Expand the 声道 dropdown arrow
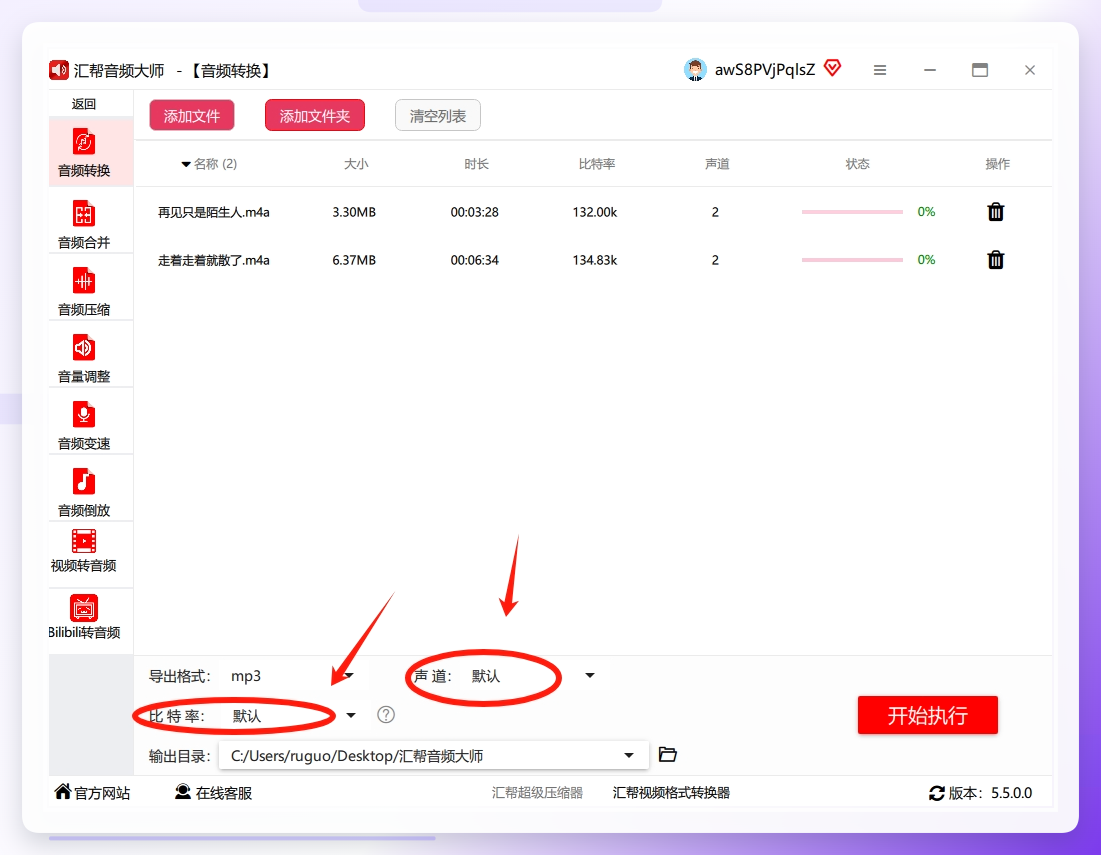 point(590,675)
